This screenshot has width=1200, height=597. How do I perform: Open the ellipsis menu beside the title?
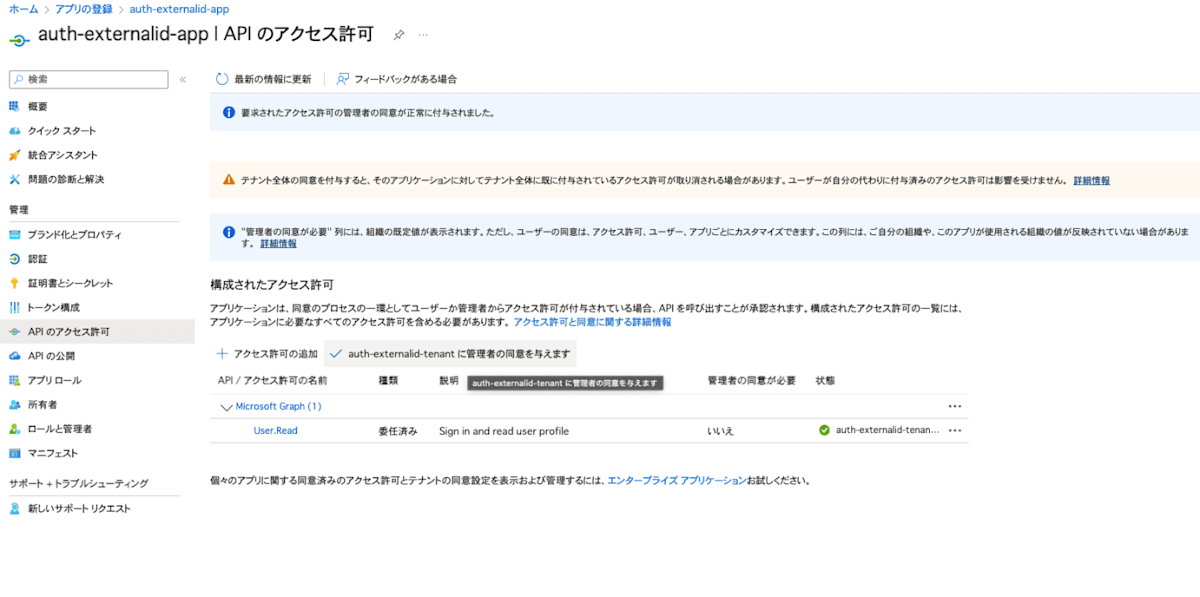[423, 35]
